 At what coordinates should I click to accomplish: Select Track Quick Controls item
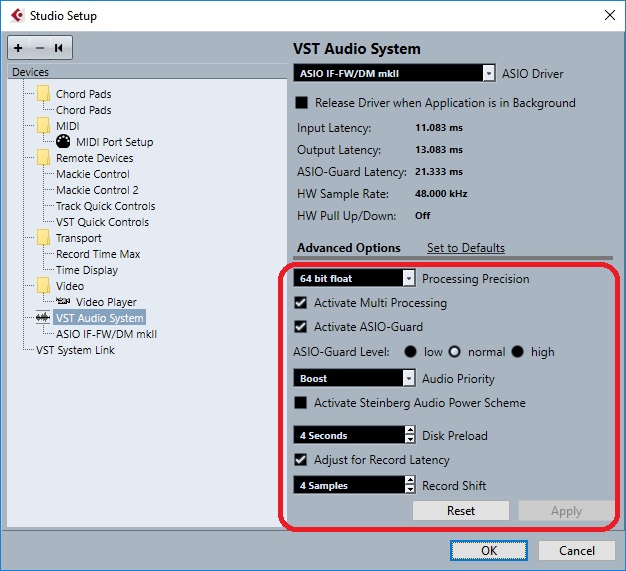[105, 206]
